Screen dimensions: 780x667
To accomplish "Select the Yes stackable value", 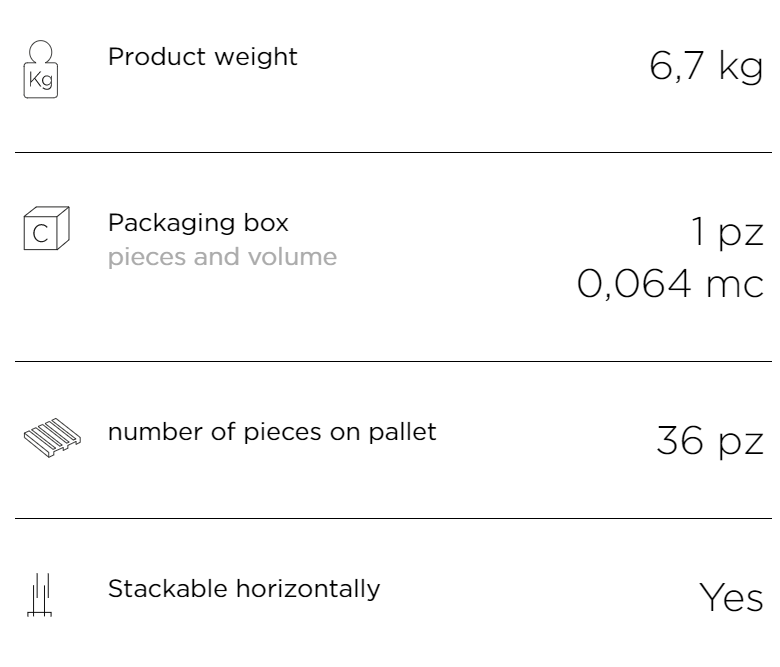I will 731,597.
